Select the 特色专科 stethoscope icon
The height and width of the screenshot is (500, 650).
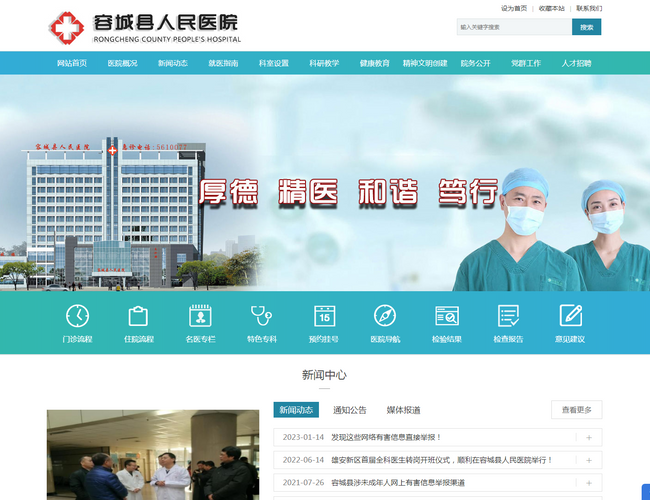click(262, 317)
